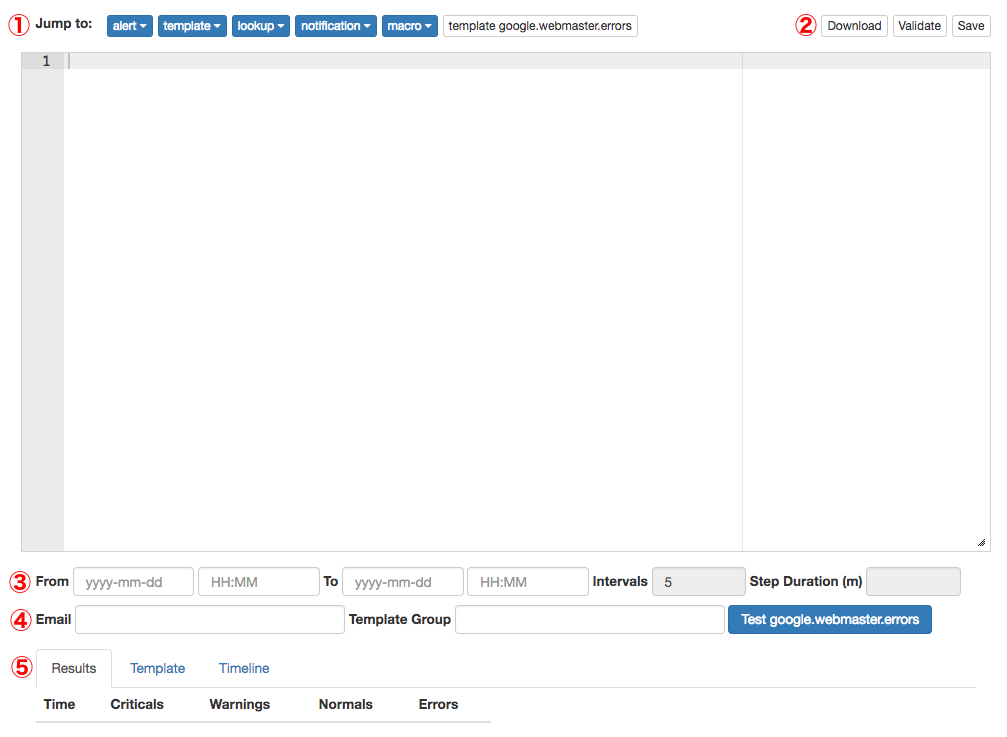1007x737 pixels.
Task: Open the Template tab
Action: pos(157,668)
